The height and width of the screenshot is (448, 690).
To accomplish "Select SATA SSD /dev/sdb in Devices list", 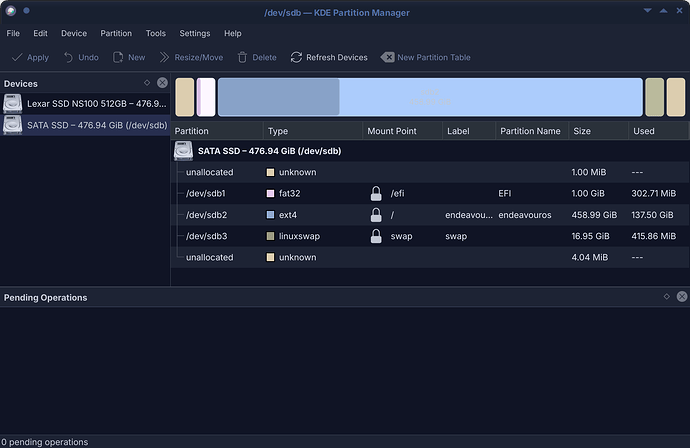I will click(85, 125).
